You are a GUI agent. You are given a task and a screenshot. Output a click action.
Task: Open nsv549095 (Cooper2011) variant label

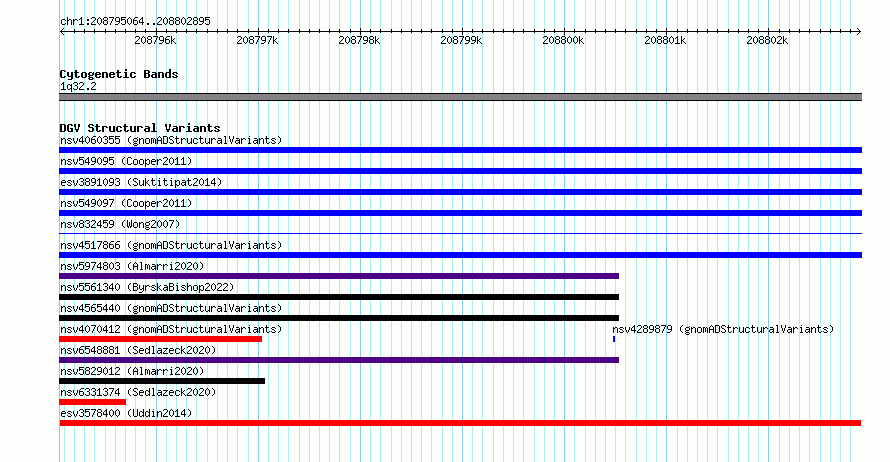click(126, 161)
